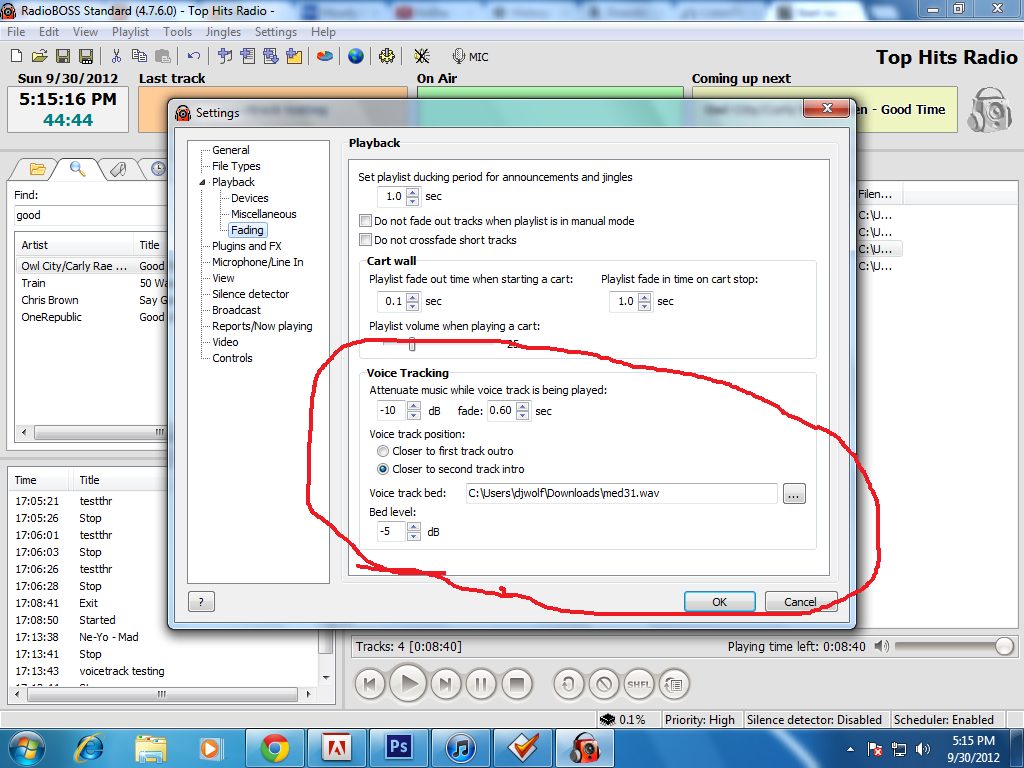Add a folder with the yellow folder plus icon

tap(294, 56)
